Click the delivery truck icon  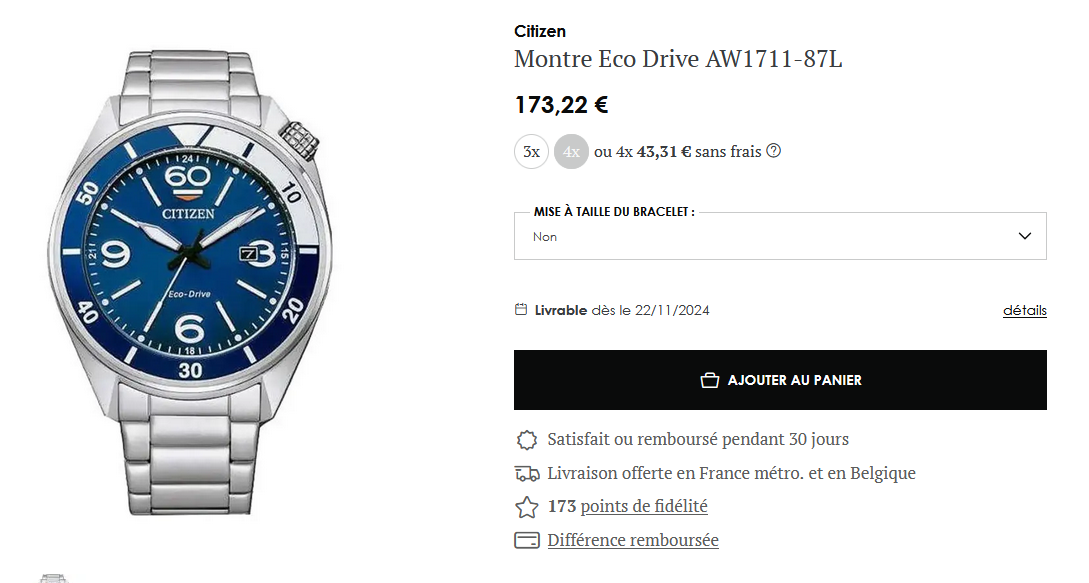[527, 474]
